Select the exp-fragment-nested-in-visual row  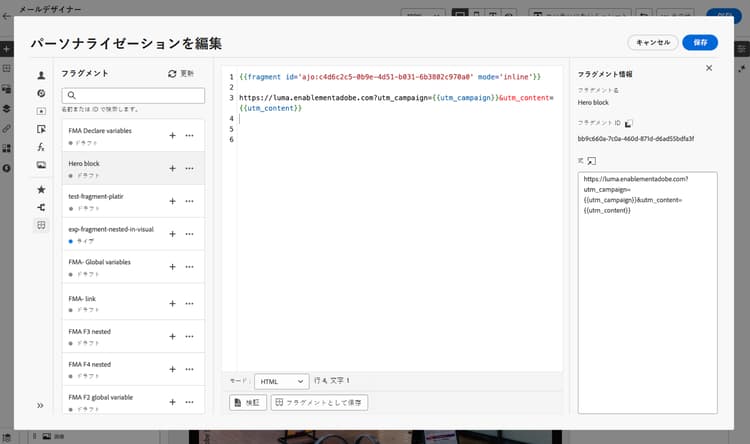pyautogui.click(x=133, y=234)
